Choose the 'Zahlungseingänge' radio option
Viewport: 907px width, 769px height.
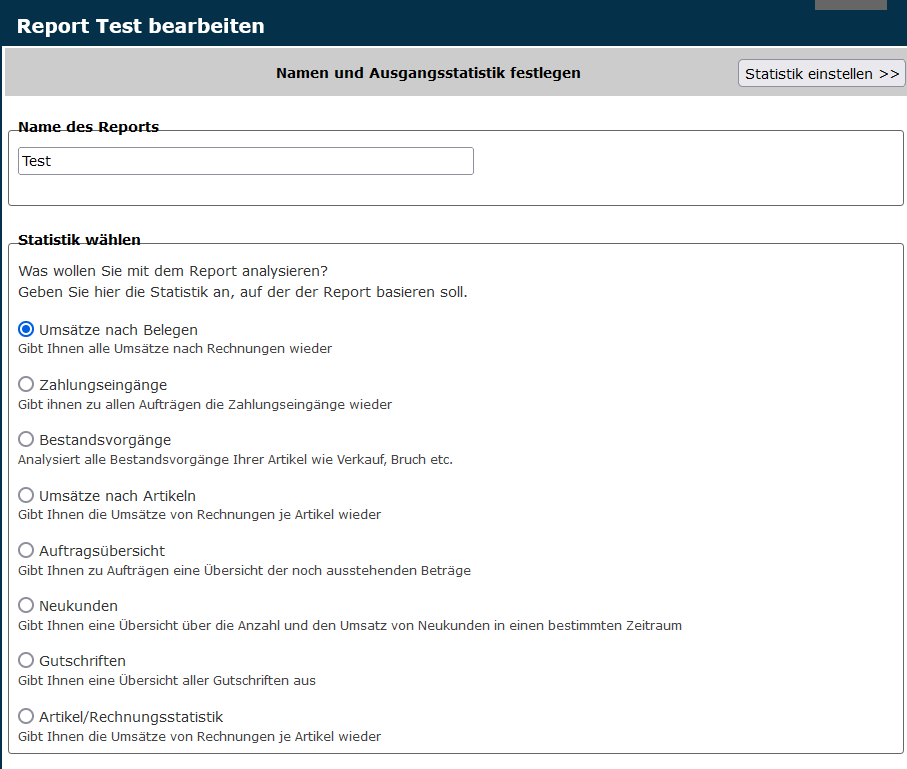tap(26, 384)
